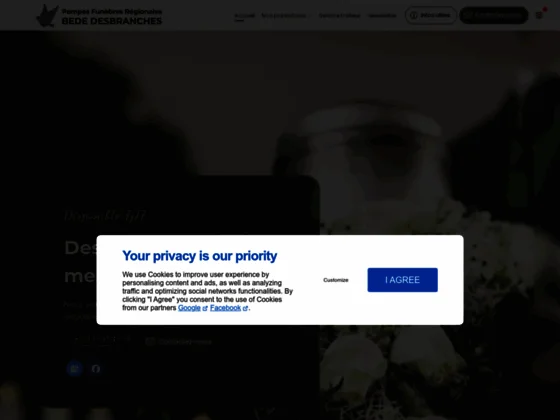Open the Google partner link
The image size is (560, 420).
(x=189, y=308)
